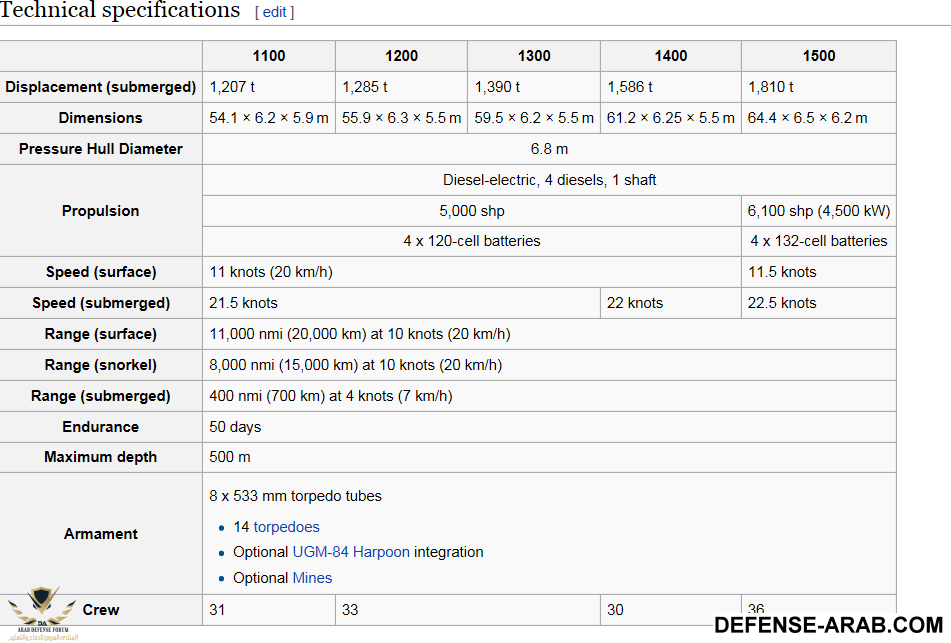This screenshot has height=643, width=951.
Task: Select the 1500 column header
Action: 818,56
